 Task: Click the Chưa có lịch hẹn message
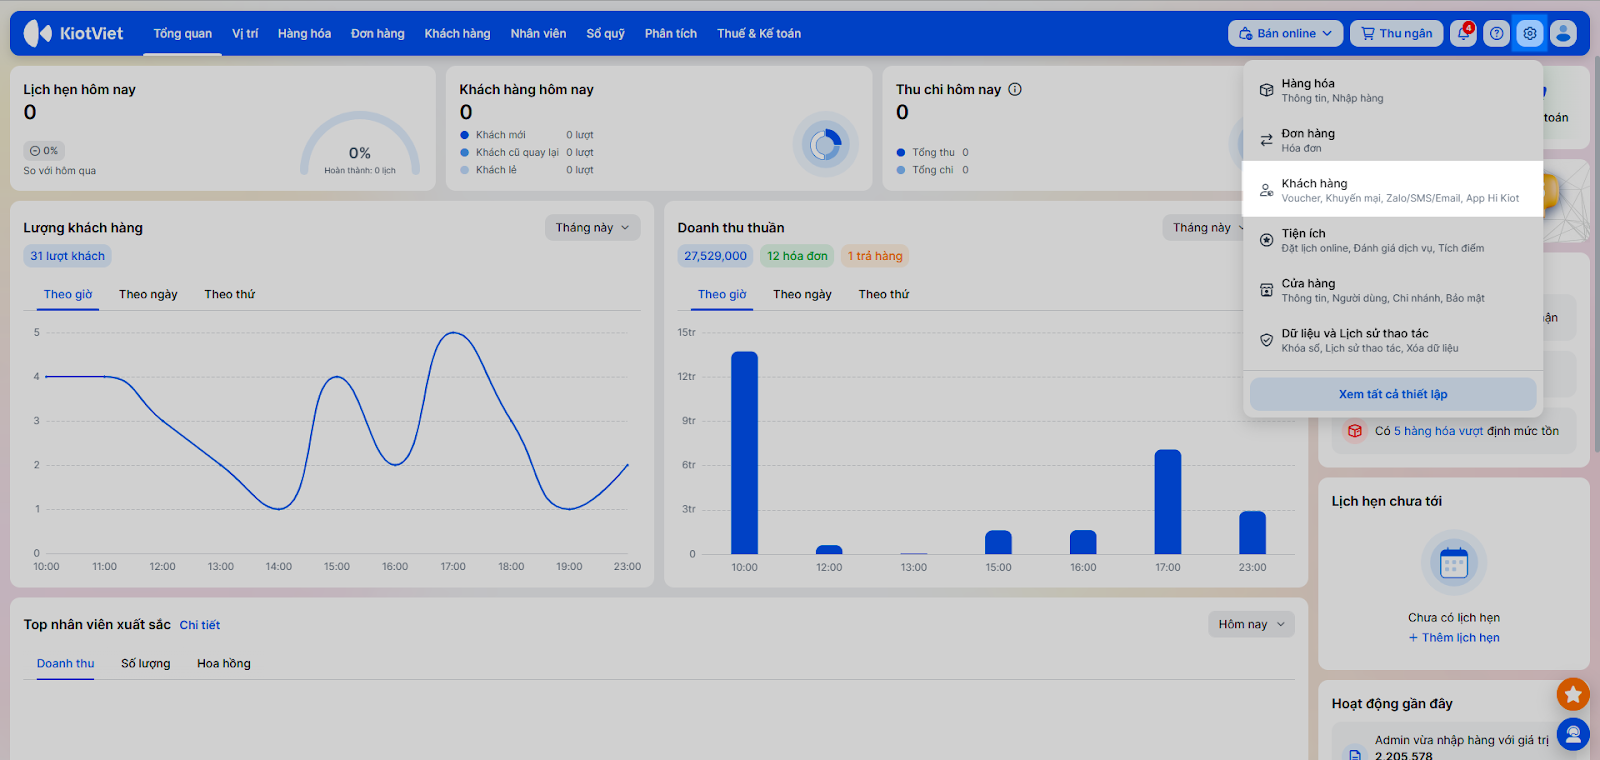tap(1454, 618)
